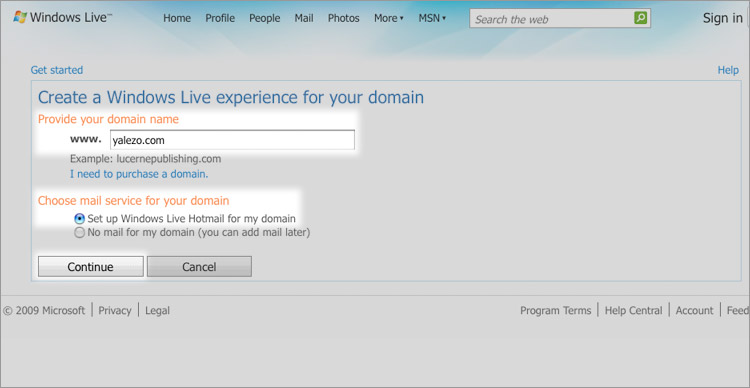Expand the MSN dropdown menu
This screenshot has width=750, height=388.
[x=432, y=18]
